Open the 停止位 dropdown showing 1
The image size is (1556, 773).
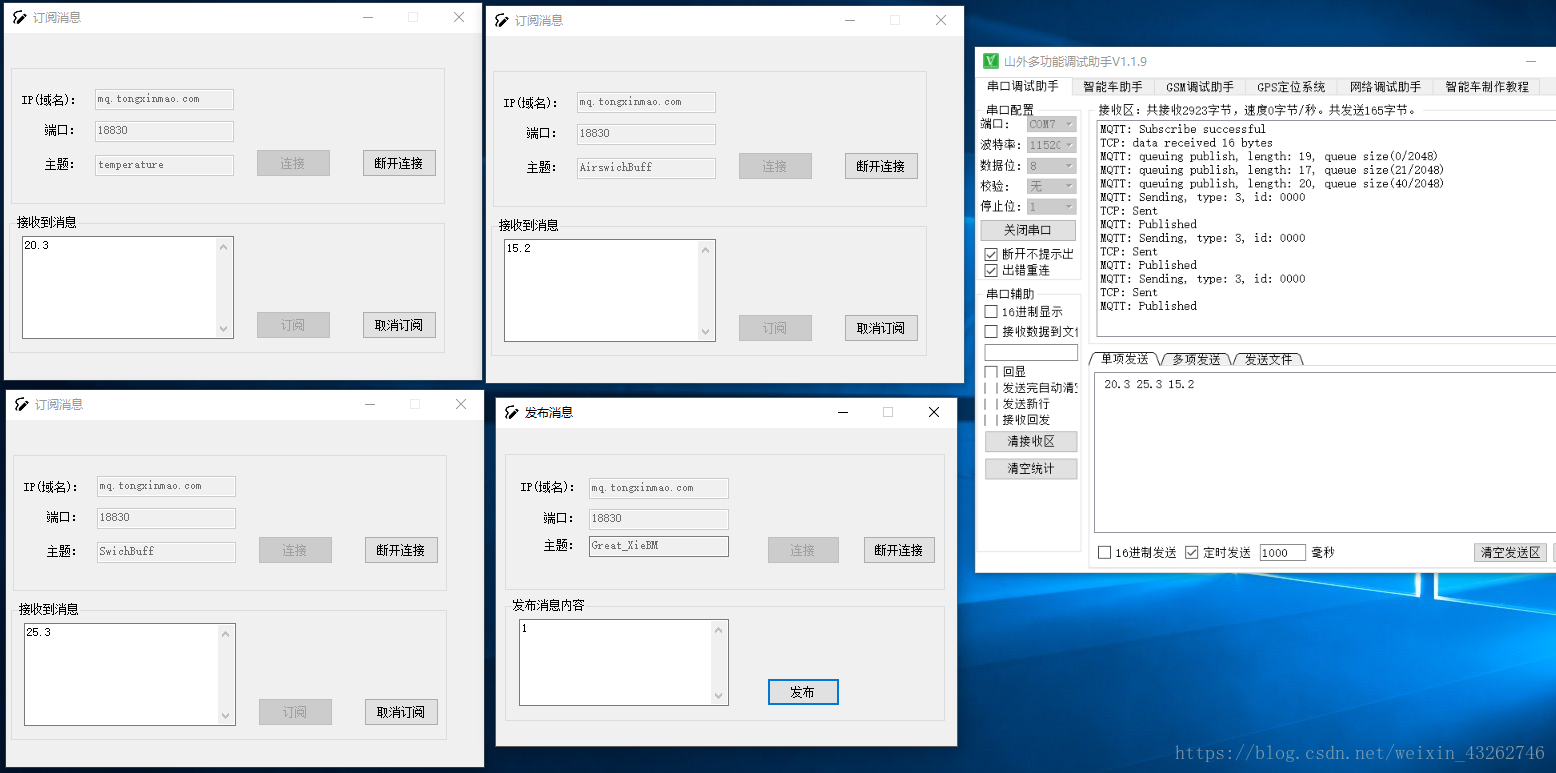pyautogui.click(x=1052, y=207)
